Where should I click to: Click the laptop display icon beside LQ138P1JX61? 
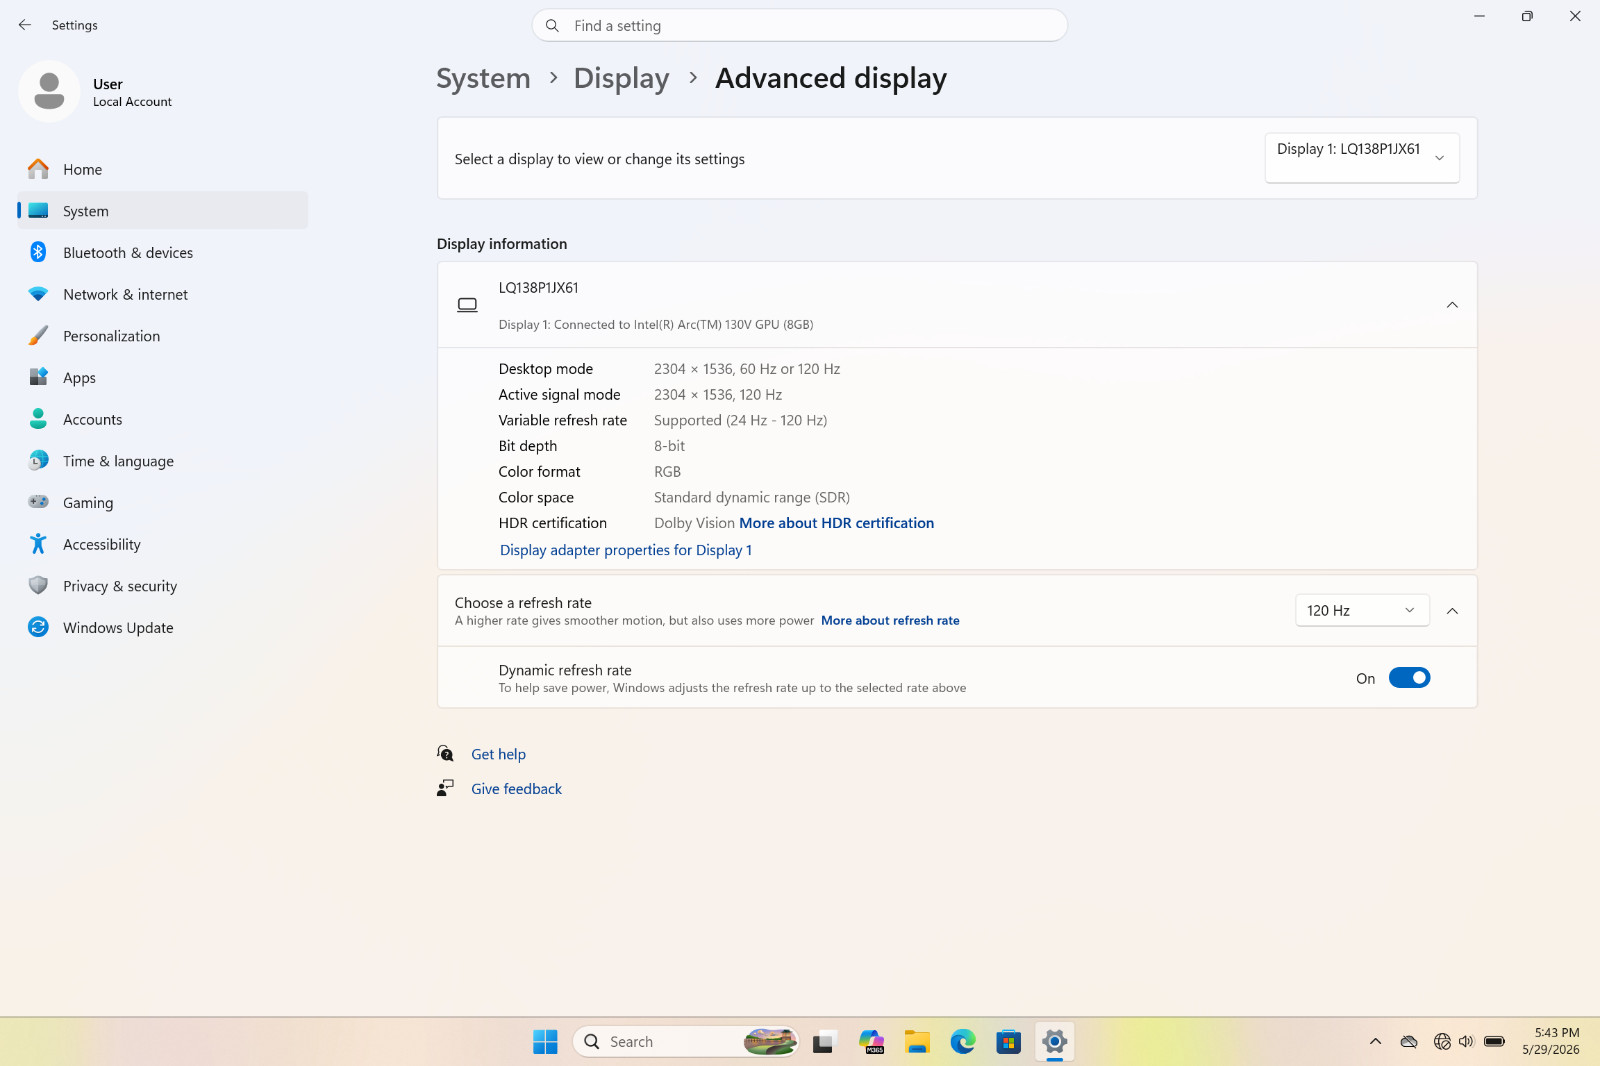pos(467,305)
